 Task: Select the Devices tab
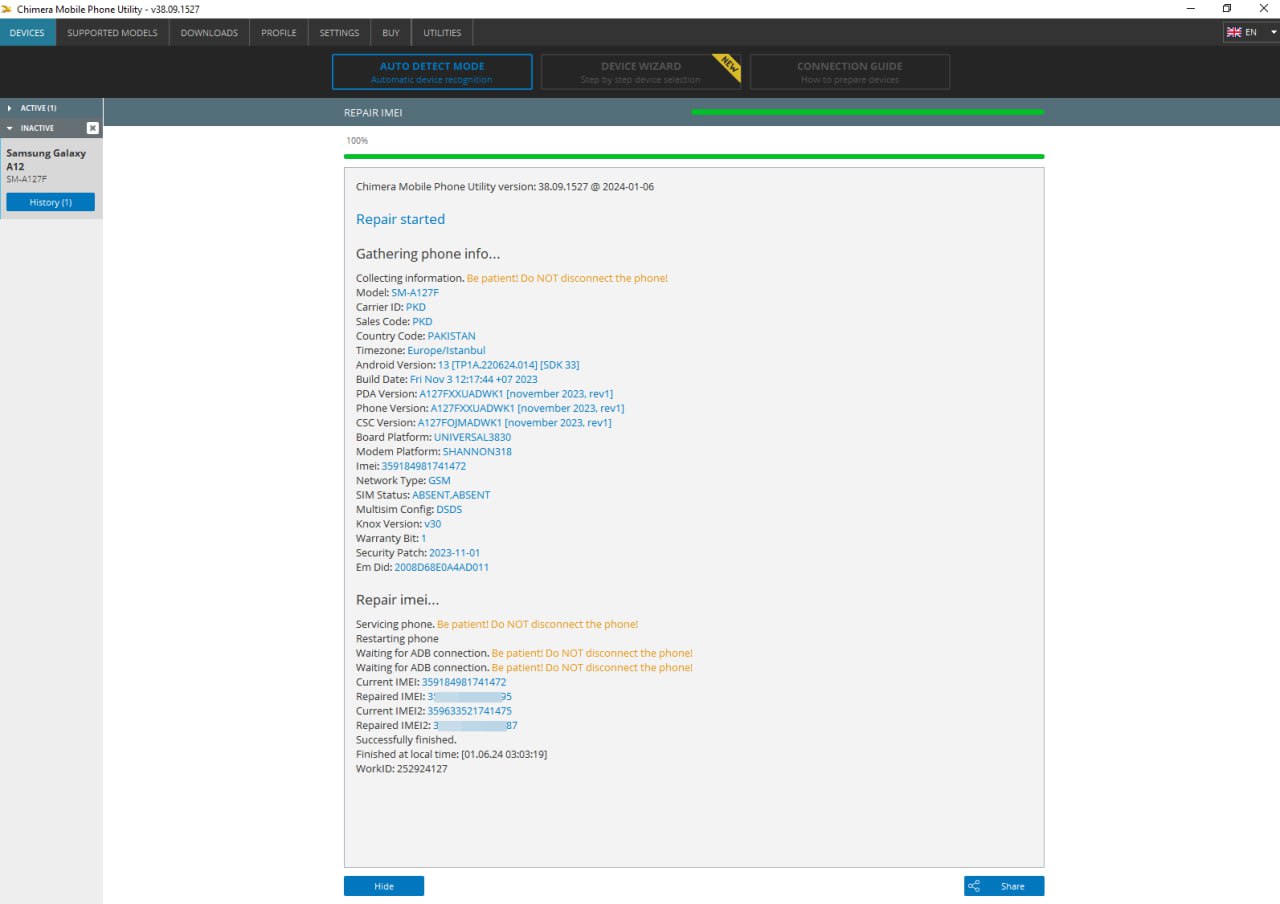(x=27, y=33)
